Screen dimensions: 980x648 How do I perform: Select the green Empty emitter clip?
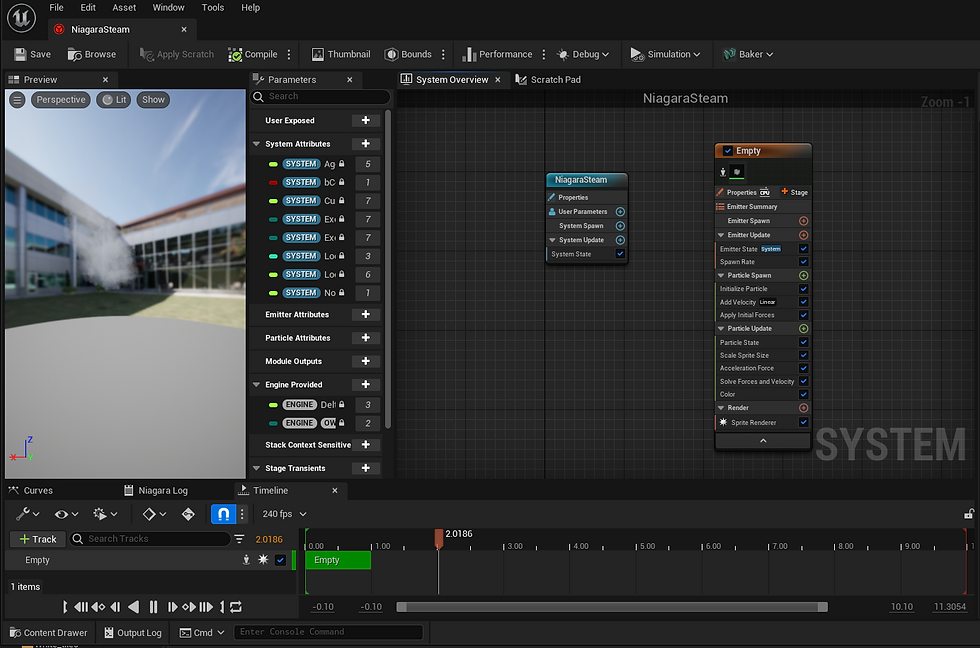click(x=338, y=560)
